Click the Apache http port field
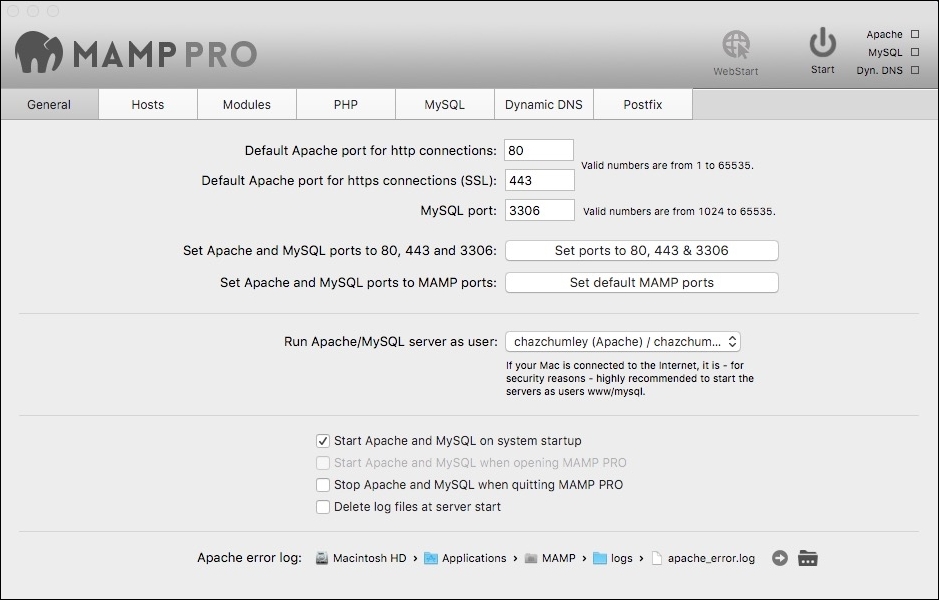The image size is (939, 600). point(539,150)
